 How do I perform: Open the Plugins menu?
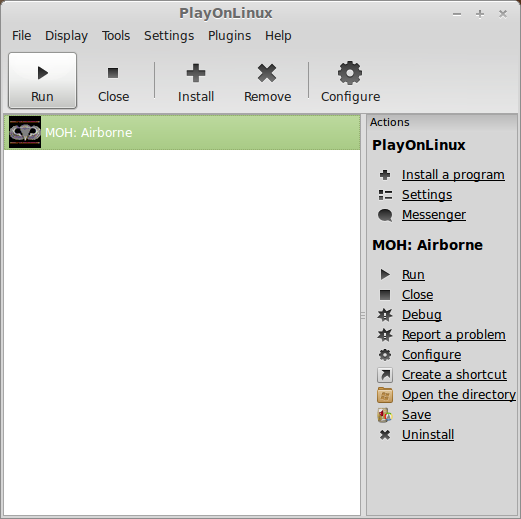(x=229, y=36)
